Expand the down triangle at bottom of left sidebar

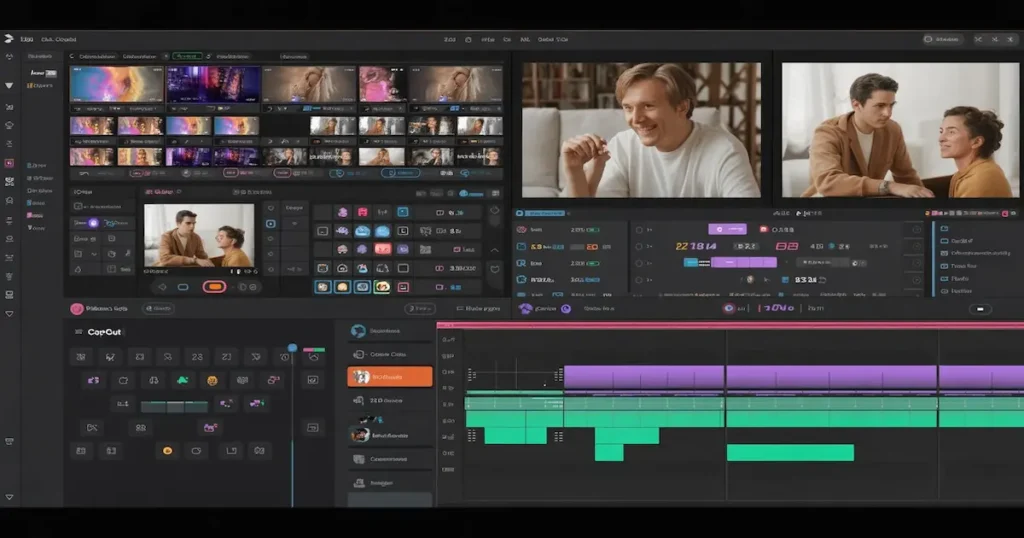[x=9, y=497]
